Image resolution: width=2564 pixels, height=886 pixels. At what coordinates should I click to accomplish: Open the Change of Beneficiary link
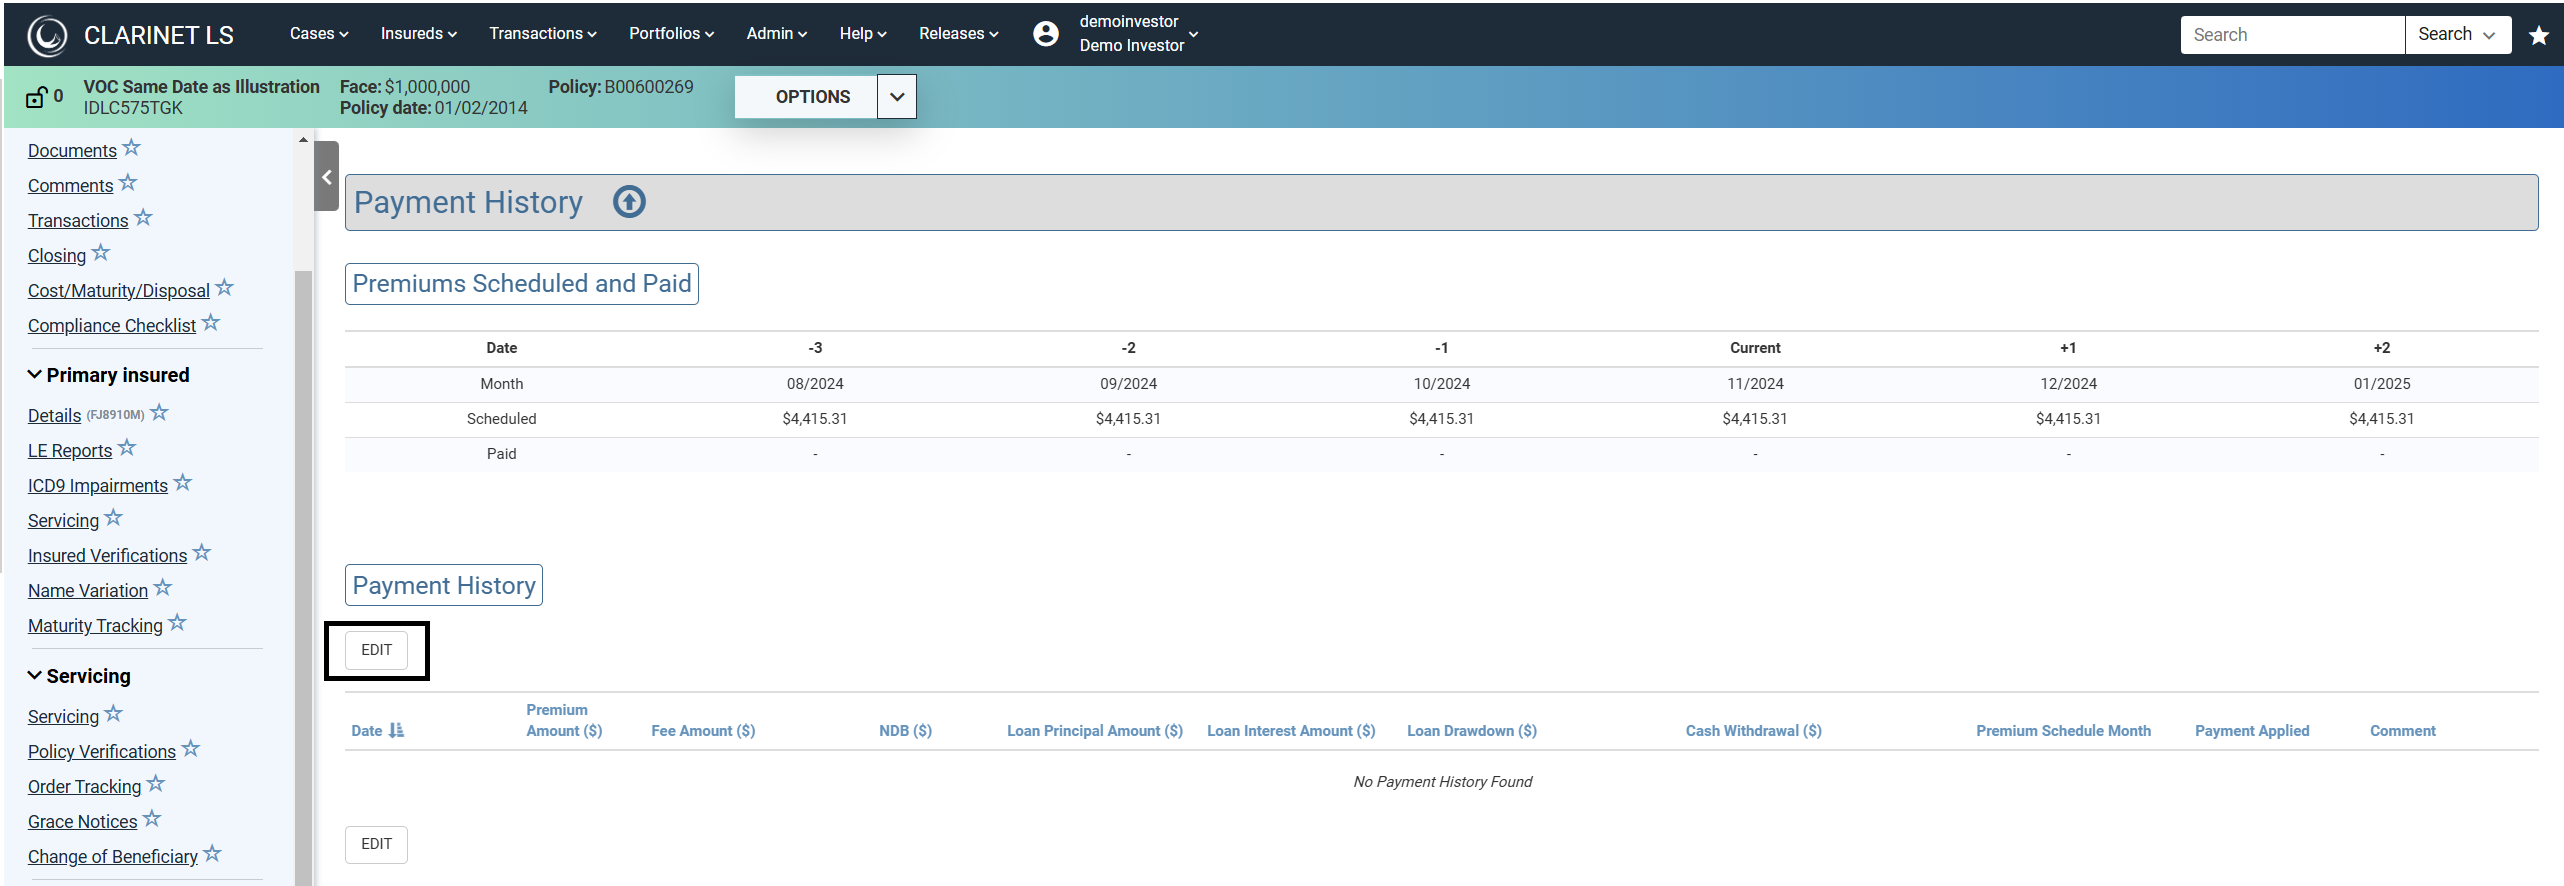[x=113, y=857]
